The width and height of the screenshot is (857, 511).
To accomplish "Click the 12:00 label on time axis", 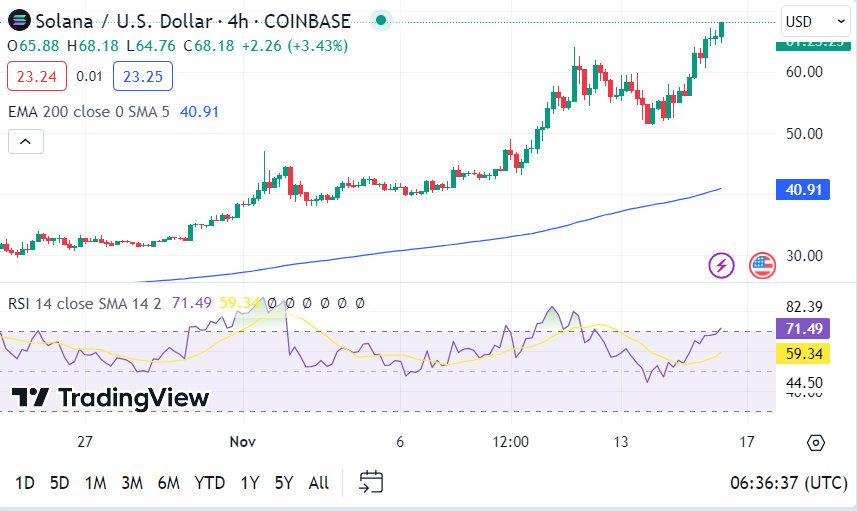I will tap(510, 442).
